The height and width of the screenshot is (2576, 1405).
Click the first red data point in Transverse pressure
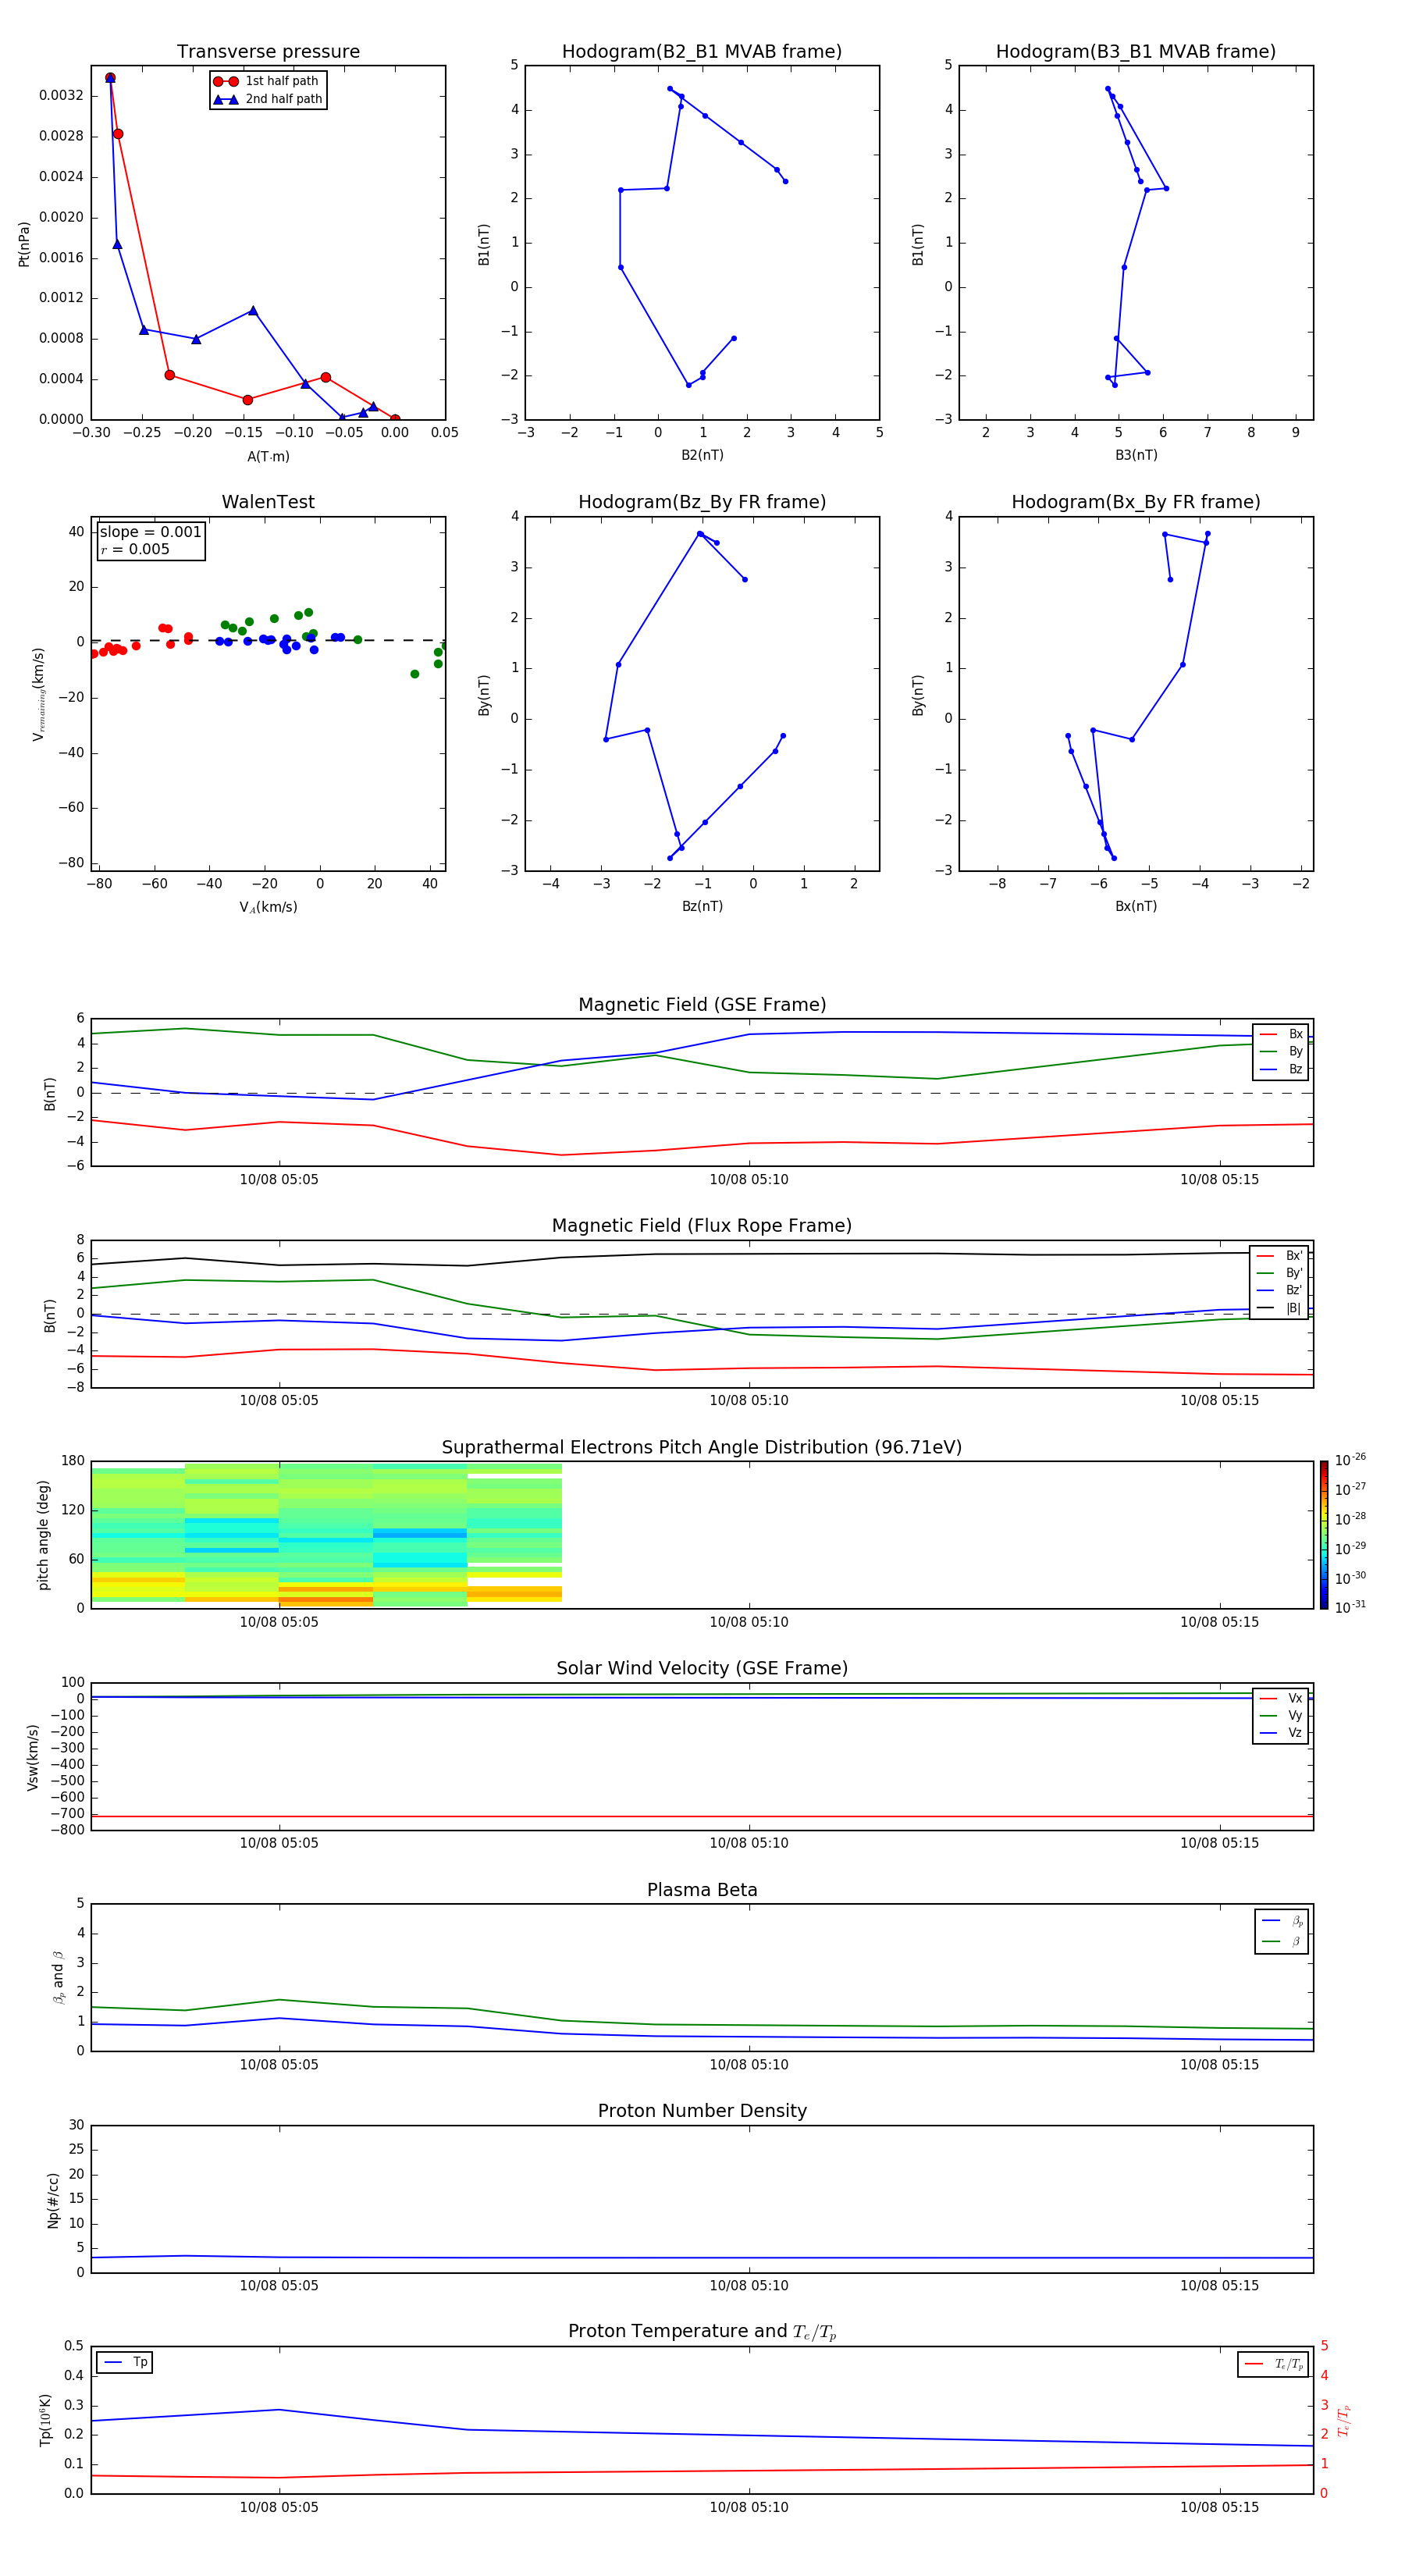110,78
